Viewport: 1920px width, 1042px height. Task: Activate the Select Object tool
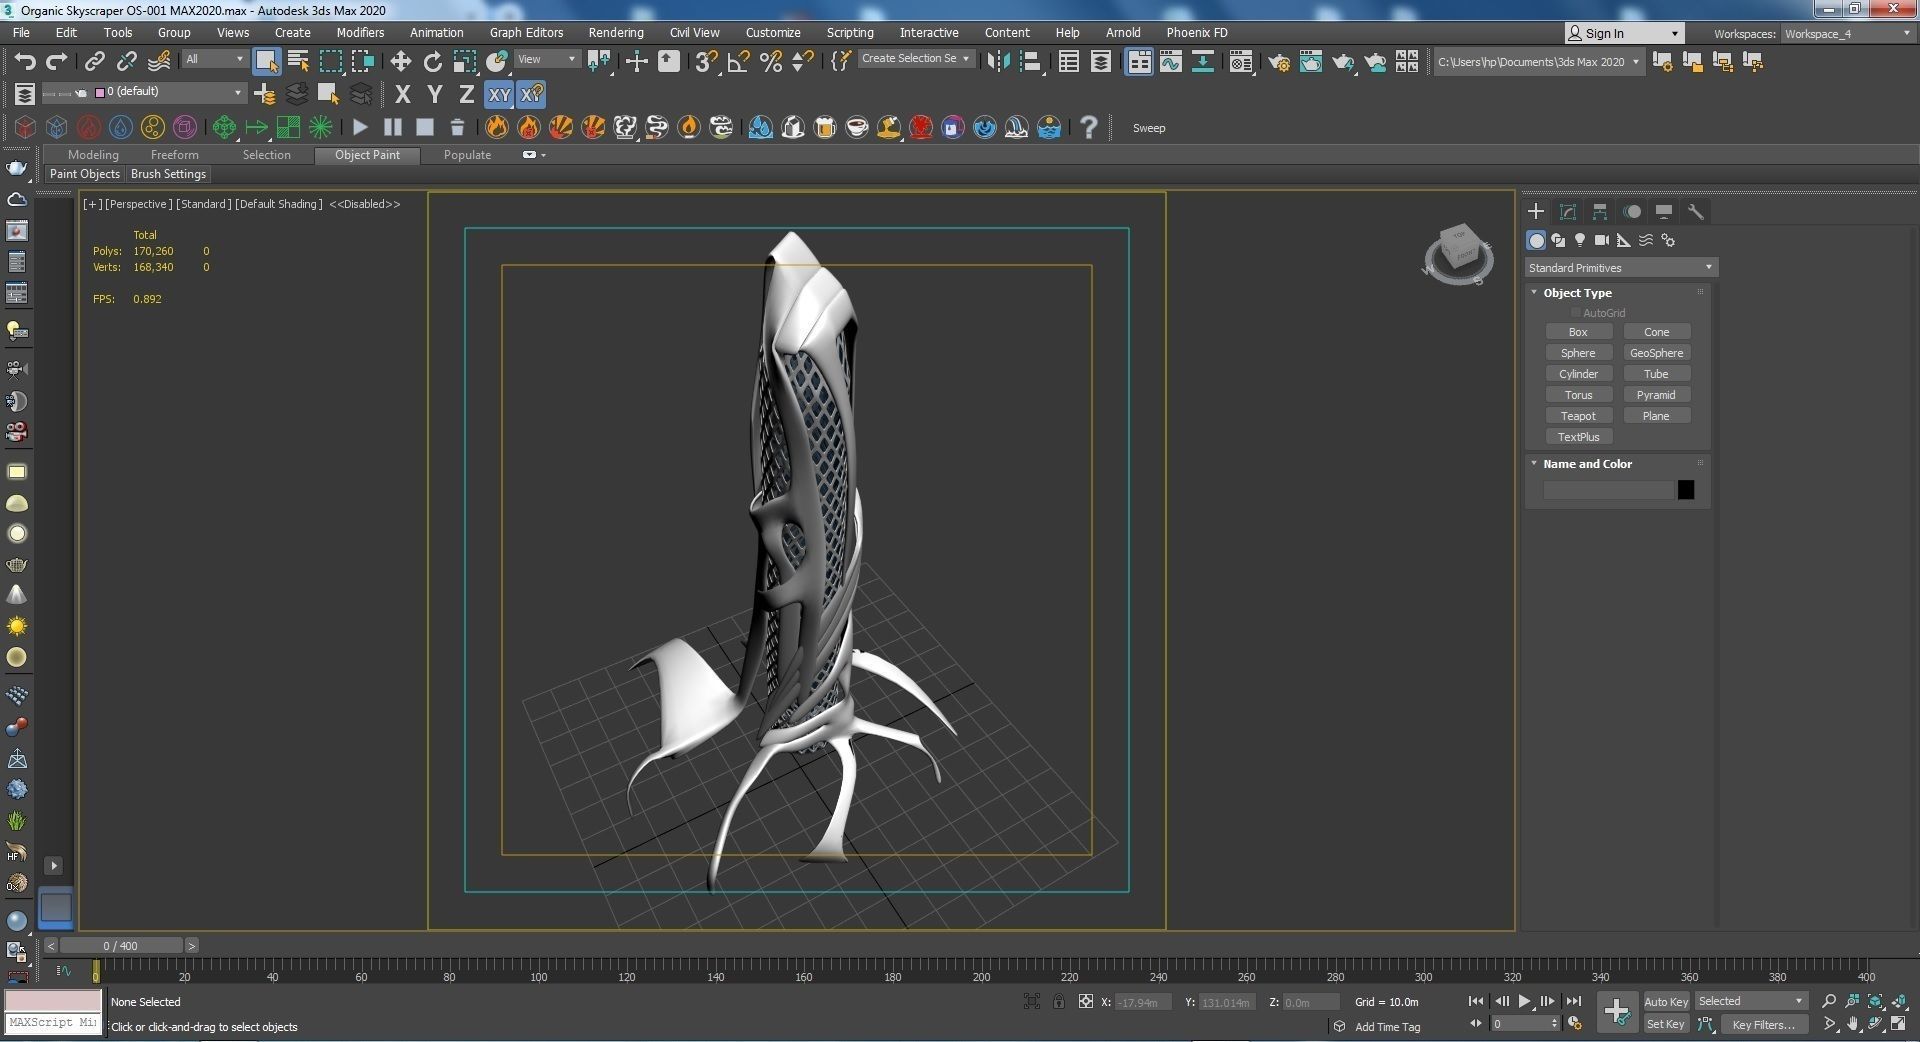pyautogui.click(x=266, y=62)
